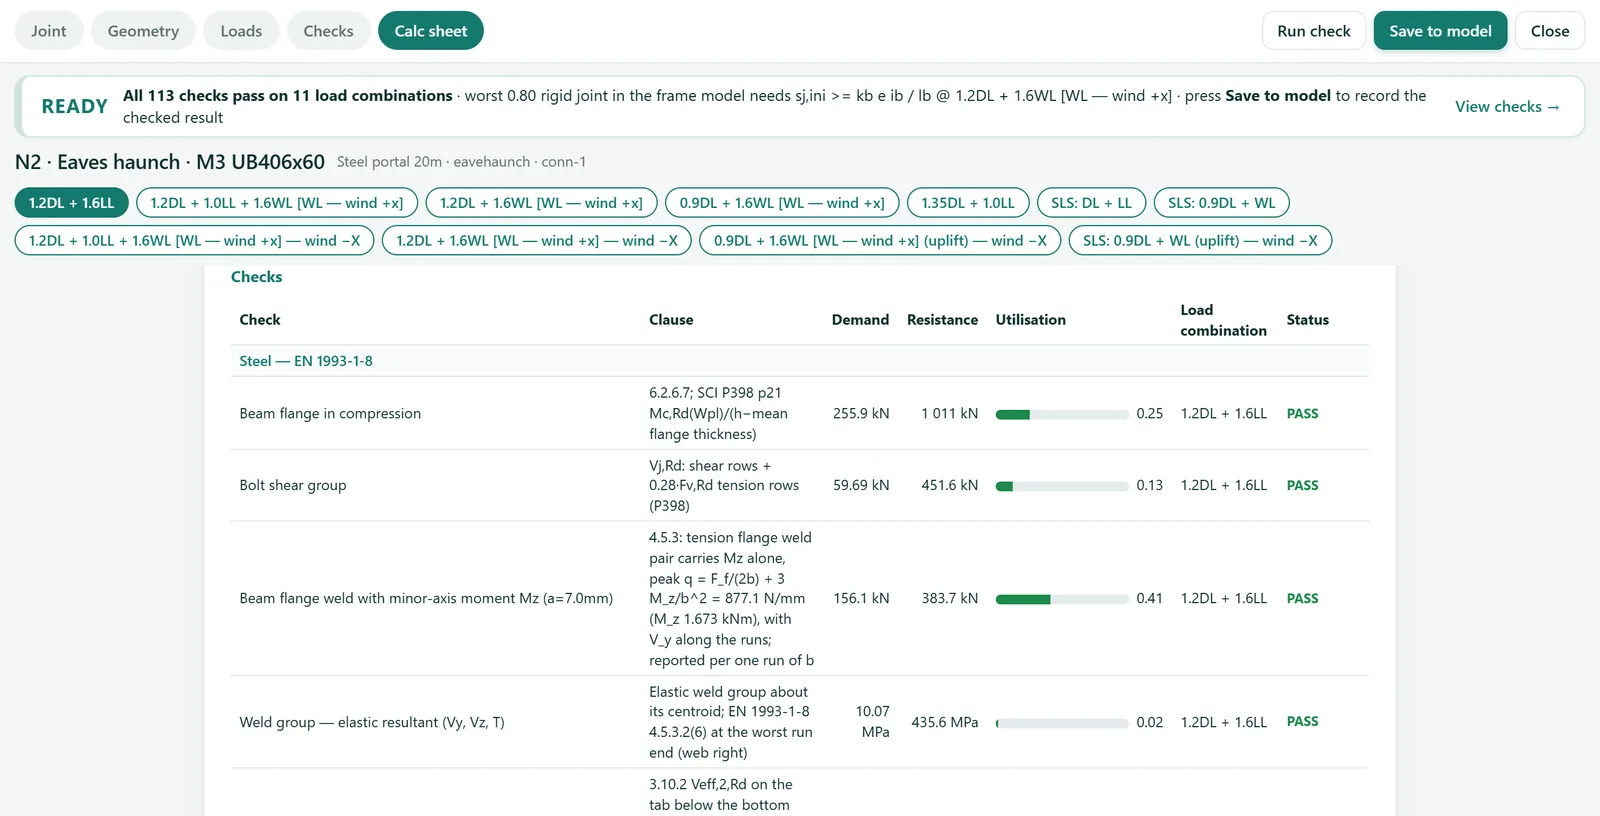Click the Status column header
Screen dimensions: 1600x816
pyautogui.click(x=1307, y=320)
